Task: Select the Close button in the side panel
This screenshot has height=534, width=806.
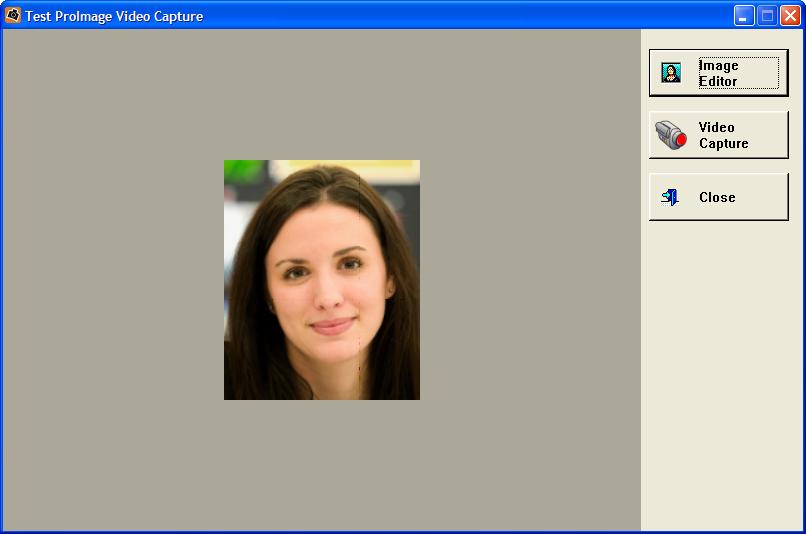Action: [718, 197]
